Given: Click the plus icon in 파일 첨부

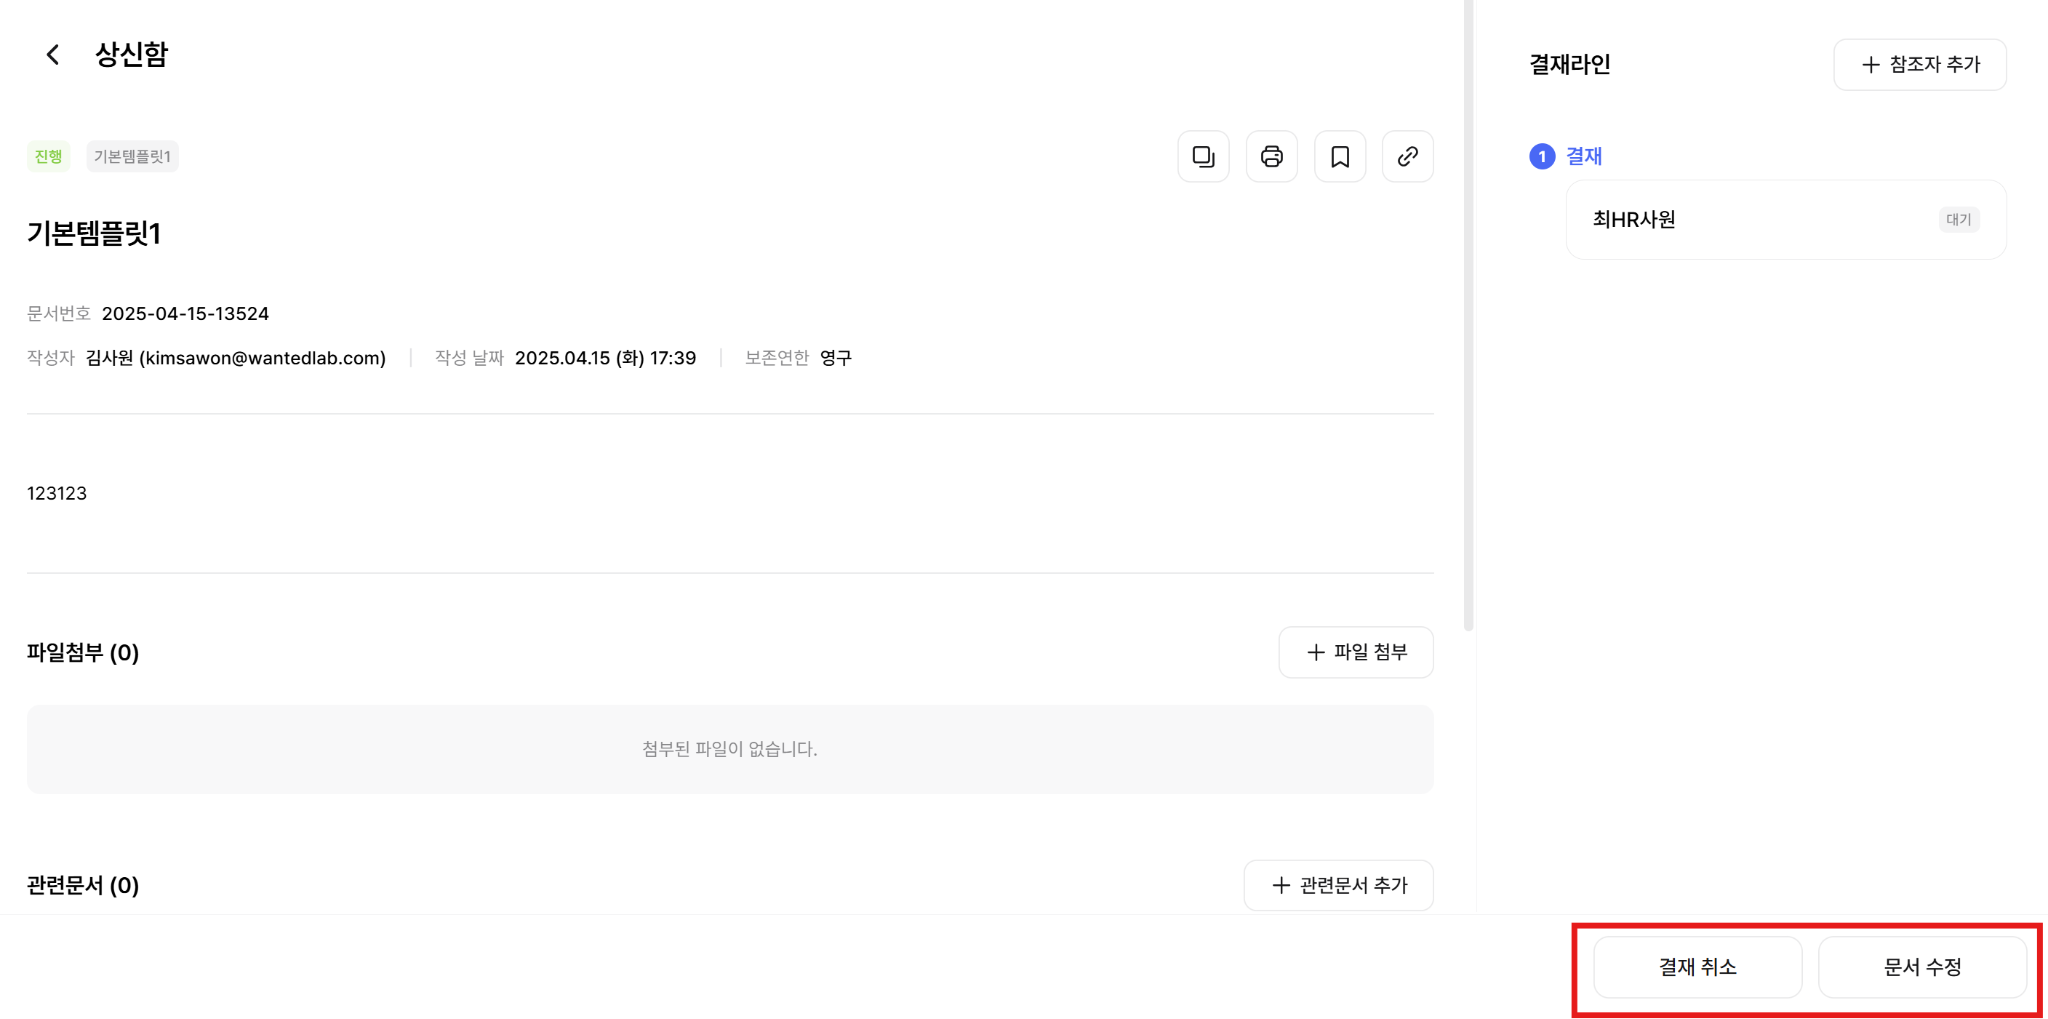Looking at the screenshot, I should coord(1315,653).
